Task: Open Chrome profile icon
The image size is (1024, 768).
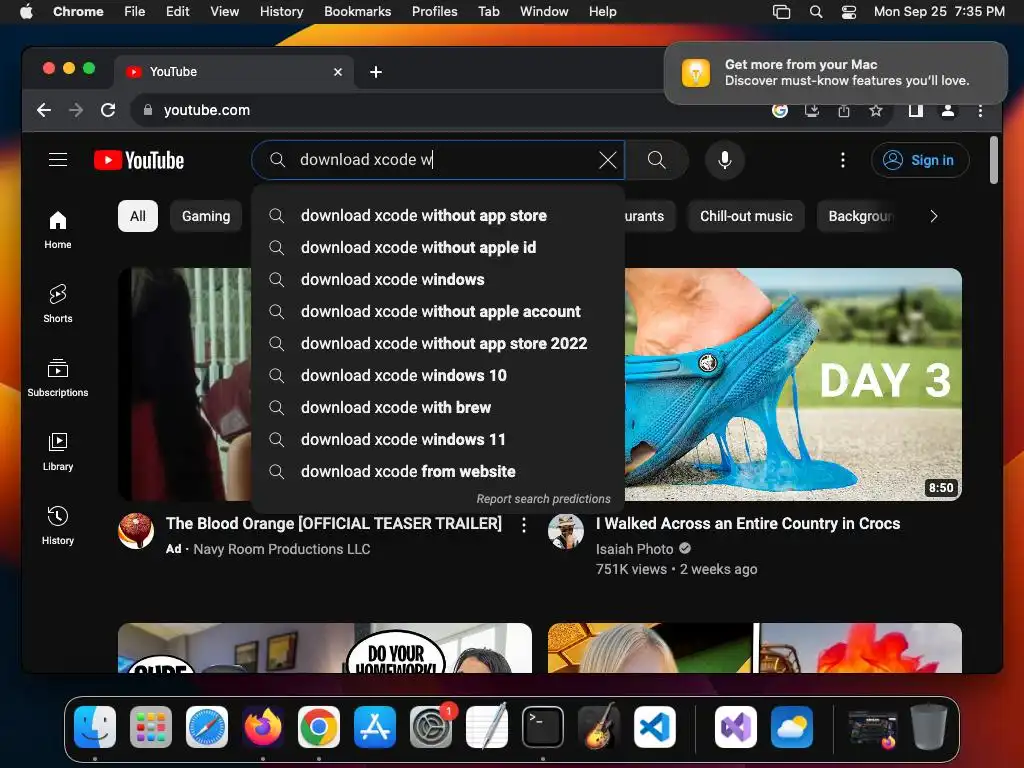Action: [948, 110]
